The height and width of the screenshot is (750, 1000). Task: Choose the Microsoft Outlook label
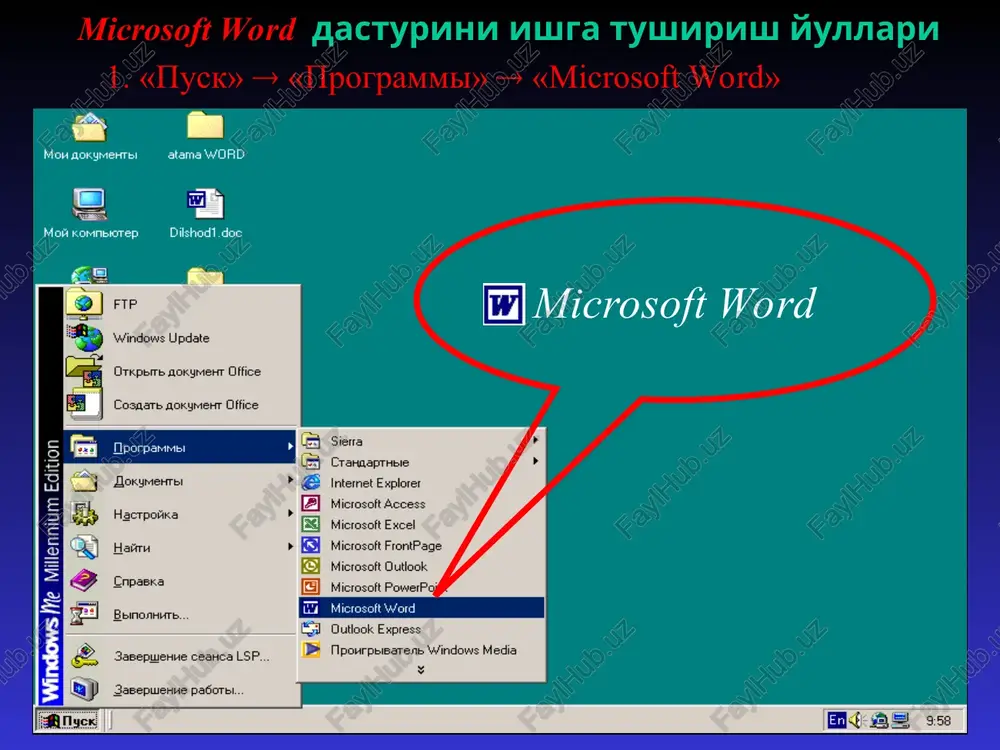pyautogui.click(x=379, y=566)
